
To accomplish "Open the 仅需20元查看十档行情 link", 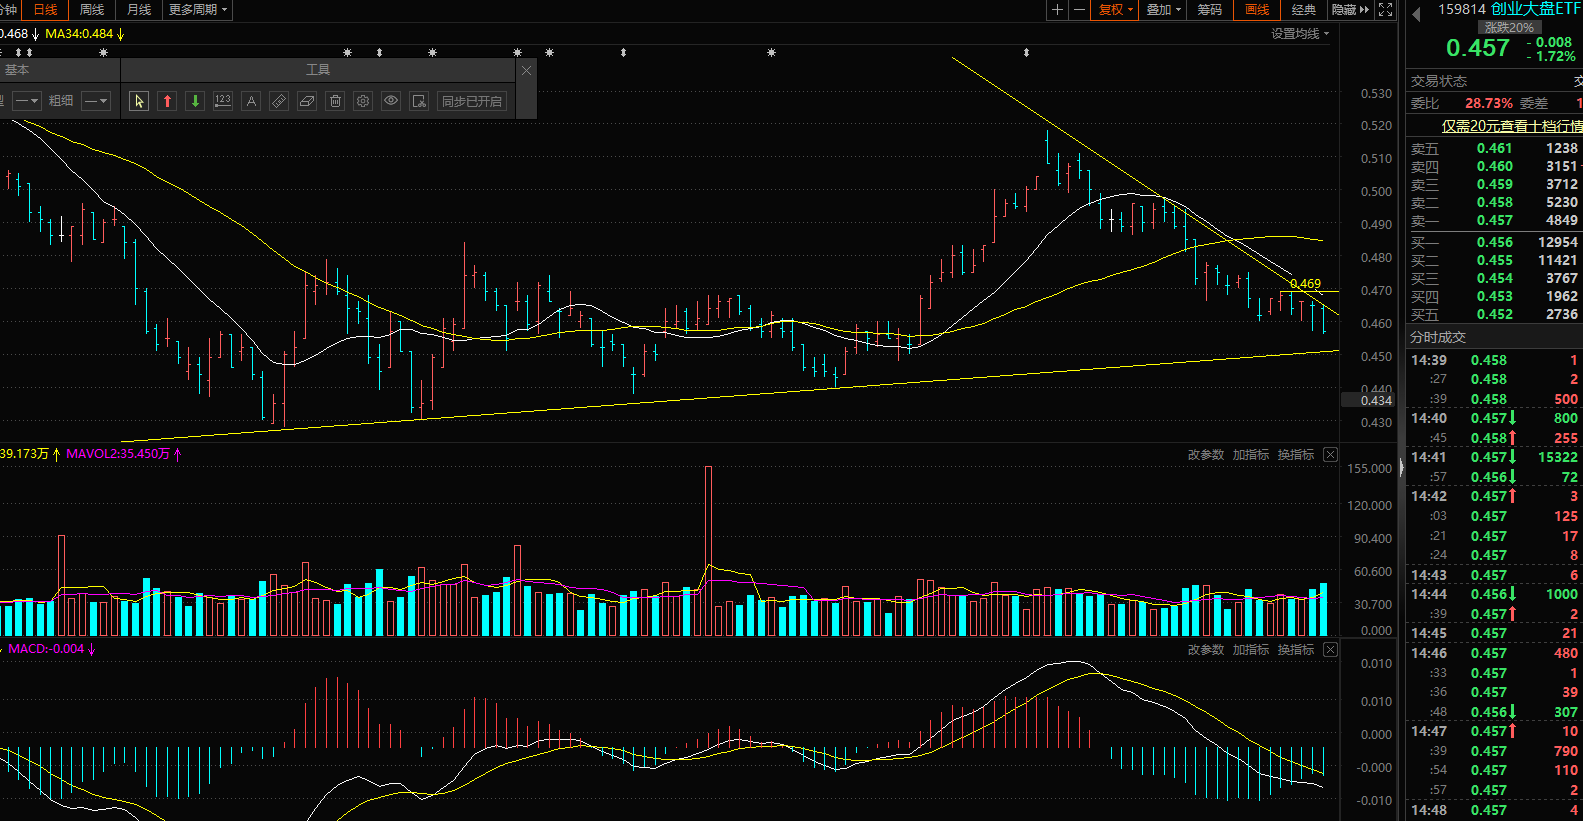I will point(1512,126).
